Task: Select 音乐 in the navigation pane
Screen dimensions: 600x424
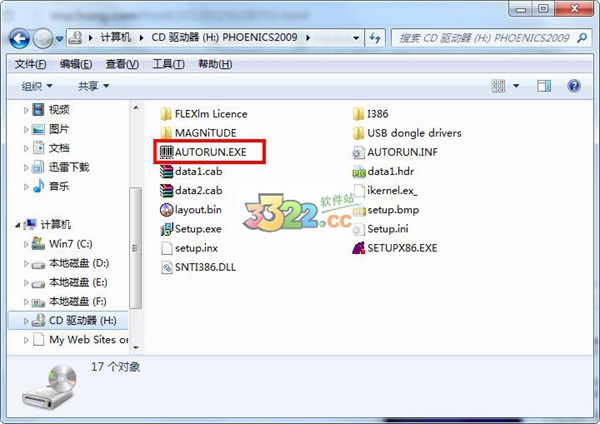Action: click(x=59, y=186)
